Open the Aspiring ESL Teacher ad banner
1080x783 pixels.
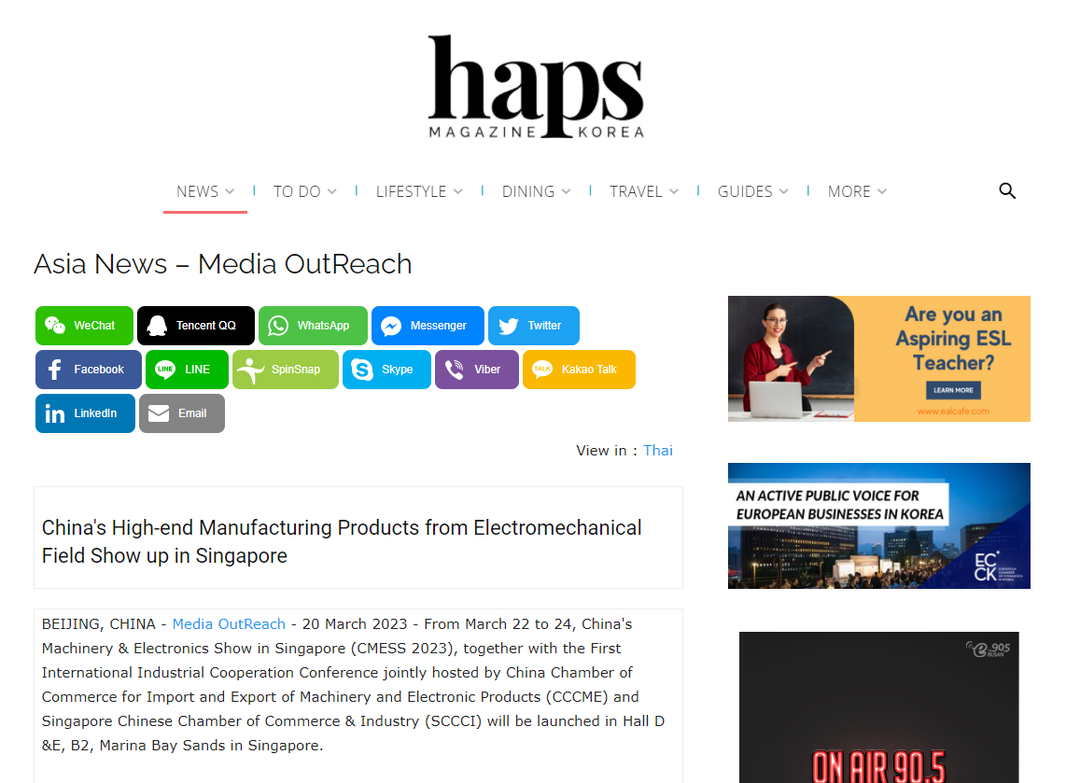tap(878, 358)
